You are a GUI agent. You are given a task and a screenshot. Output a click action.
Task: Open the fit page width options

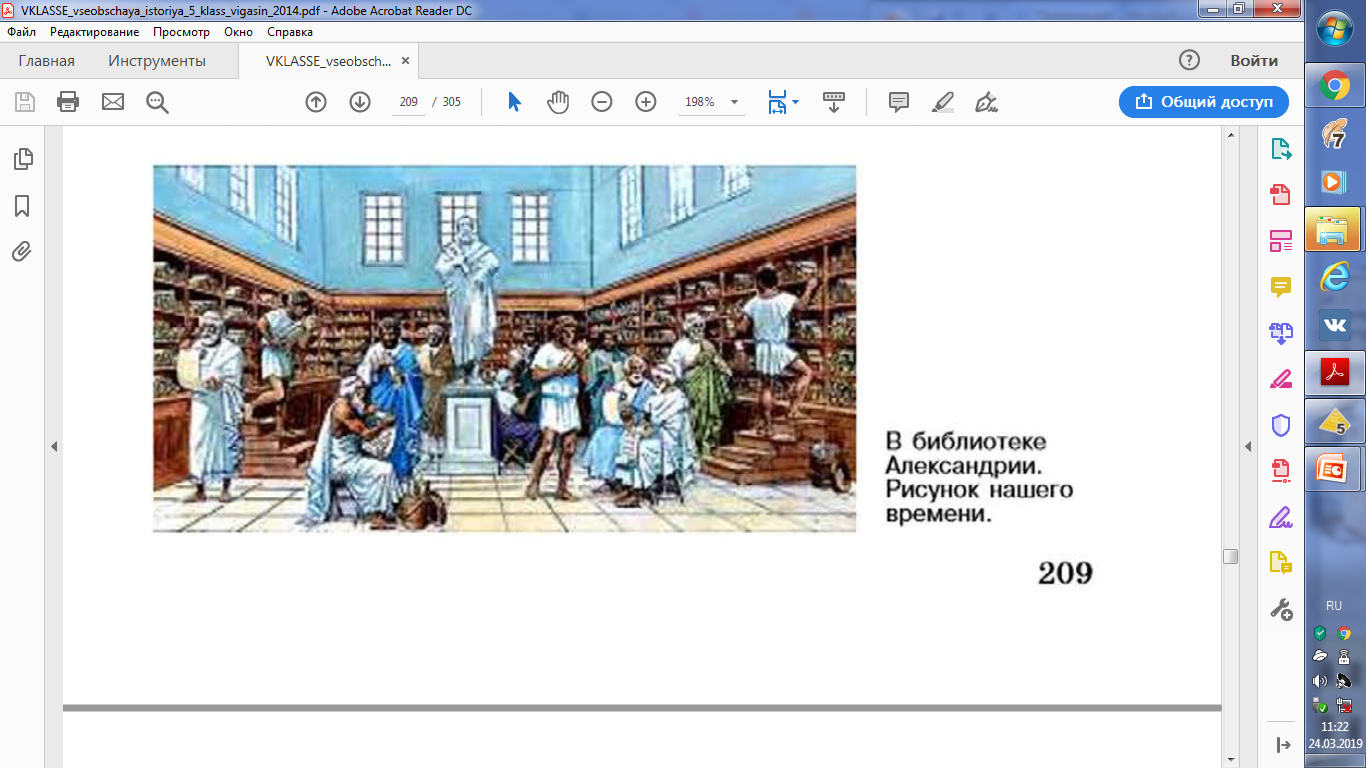[x=783, y=101]
